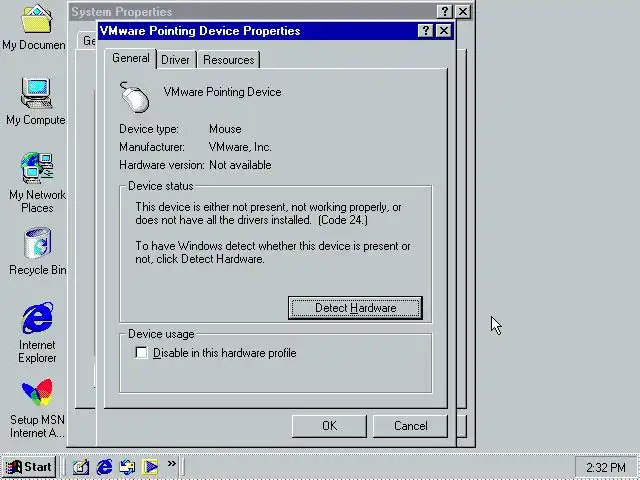Click the Show Desktop quick launch icon
The image size is (640, 480).
tap(81, 467)
